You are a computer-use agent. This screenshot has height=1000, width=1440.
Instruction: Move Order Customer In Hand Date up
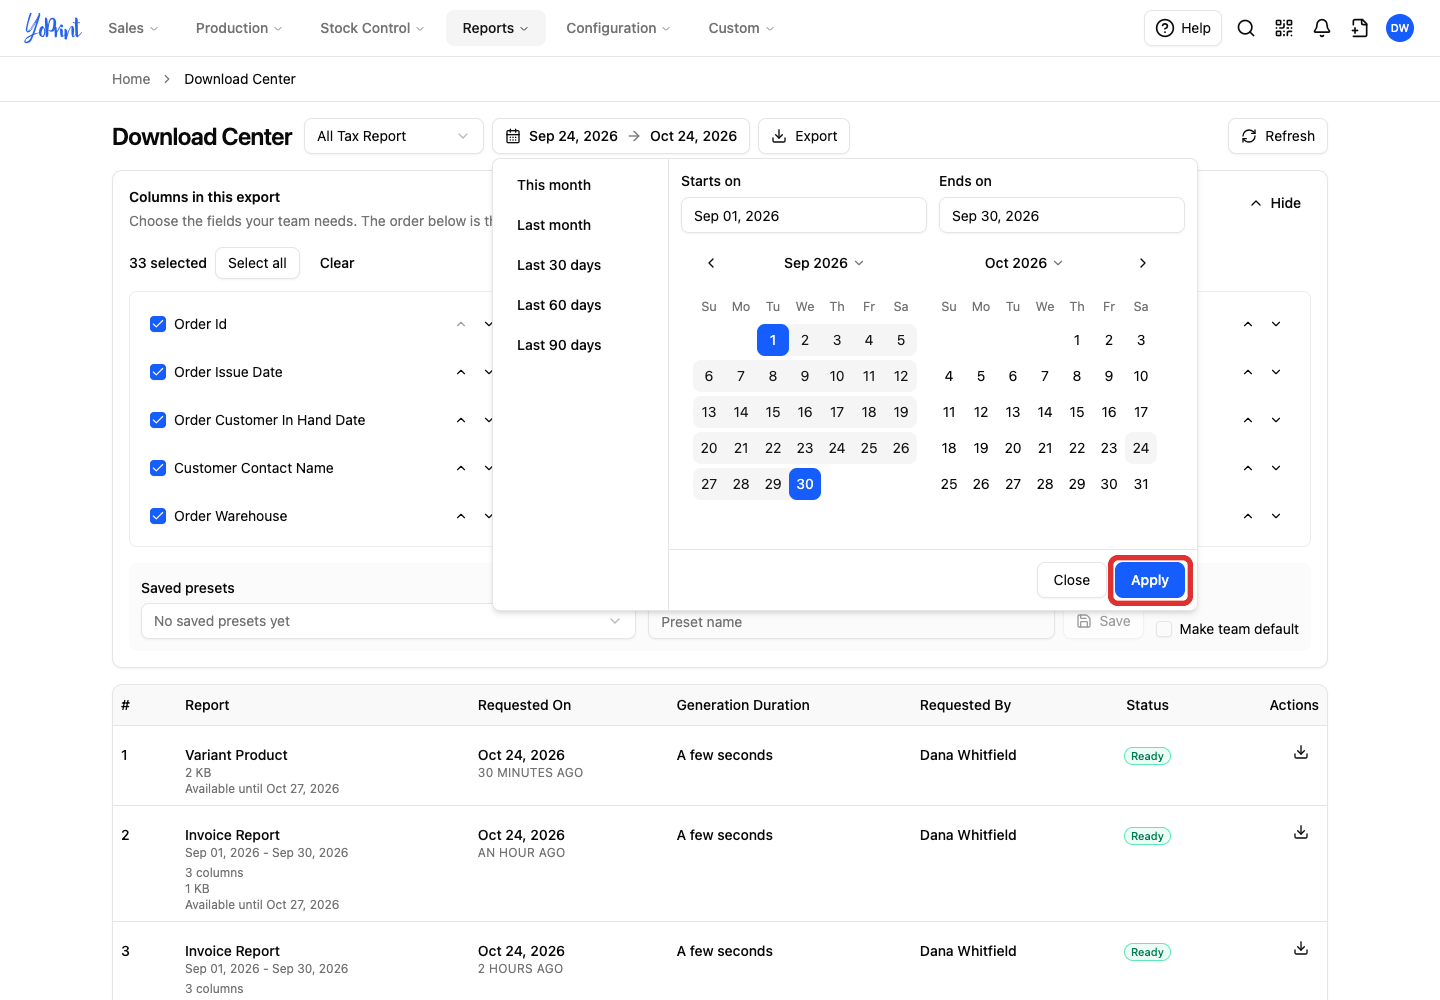[x=461, y=420]
